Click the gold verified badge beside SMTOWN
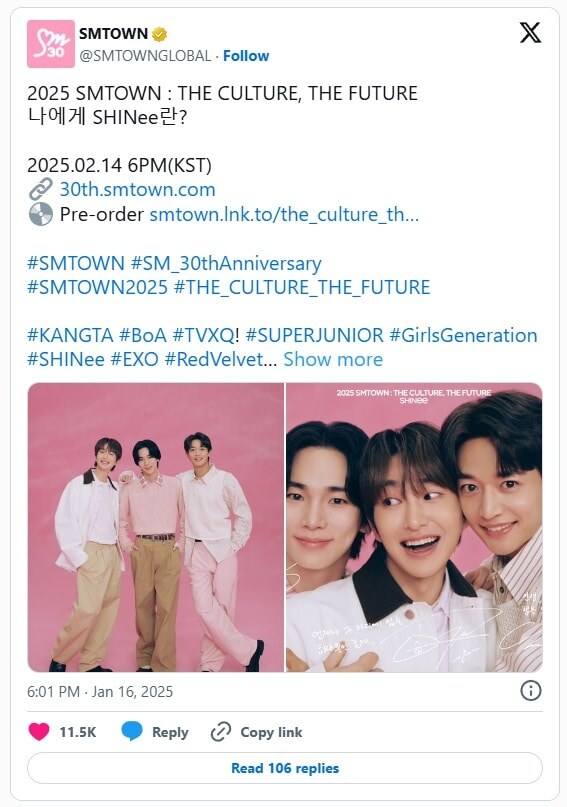567x807 pixels. tap(160, 34)
